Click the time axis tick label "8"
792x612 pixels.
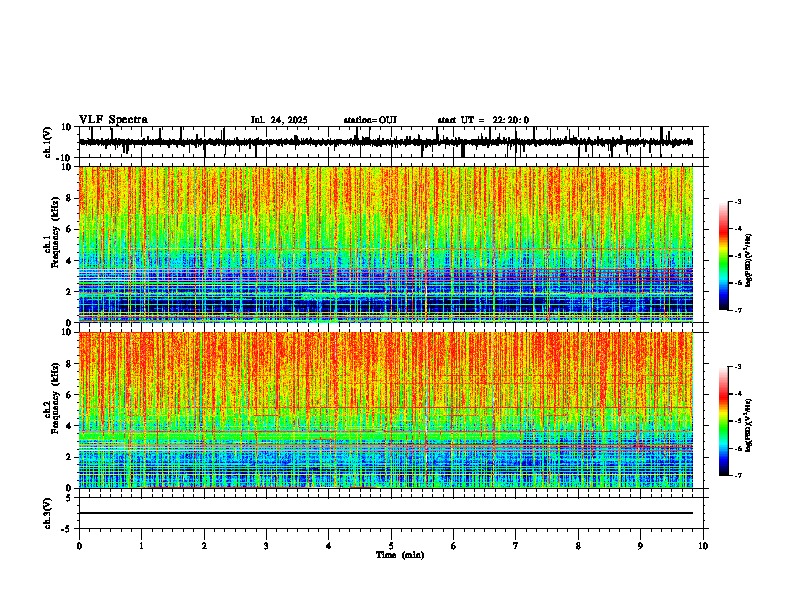tap(578, 546)
